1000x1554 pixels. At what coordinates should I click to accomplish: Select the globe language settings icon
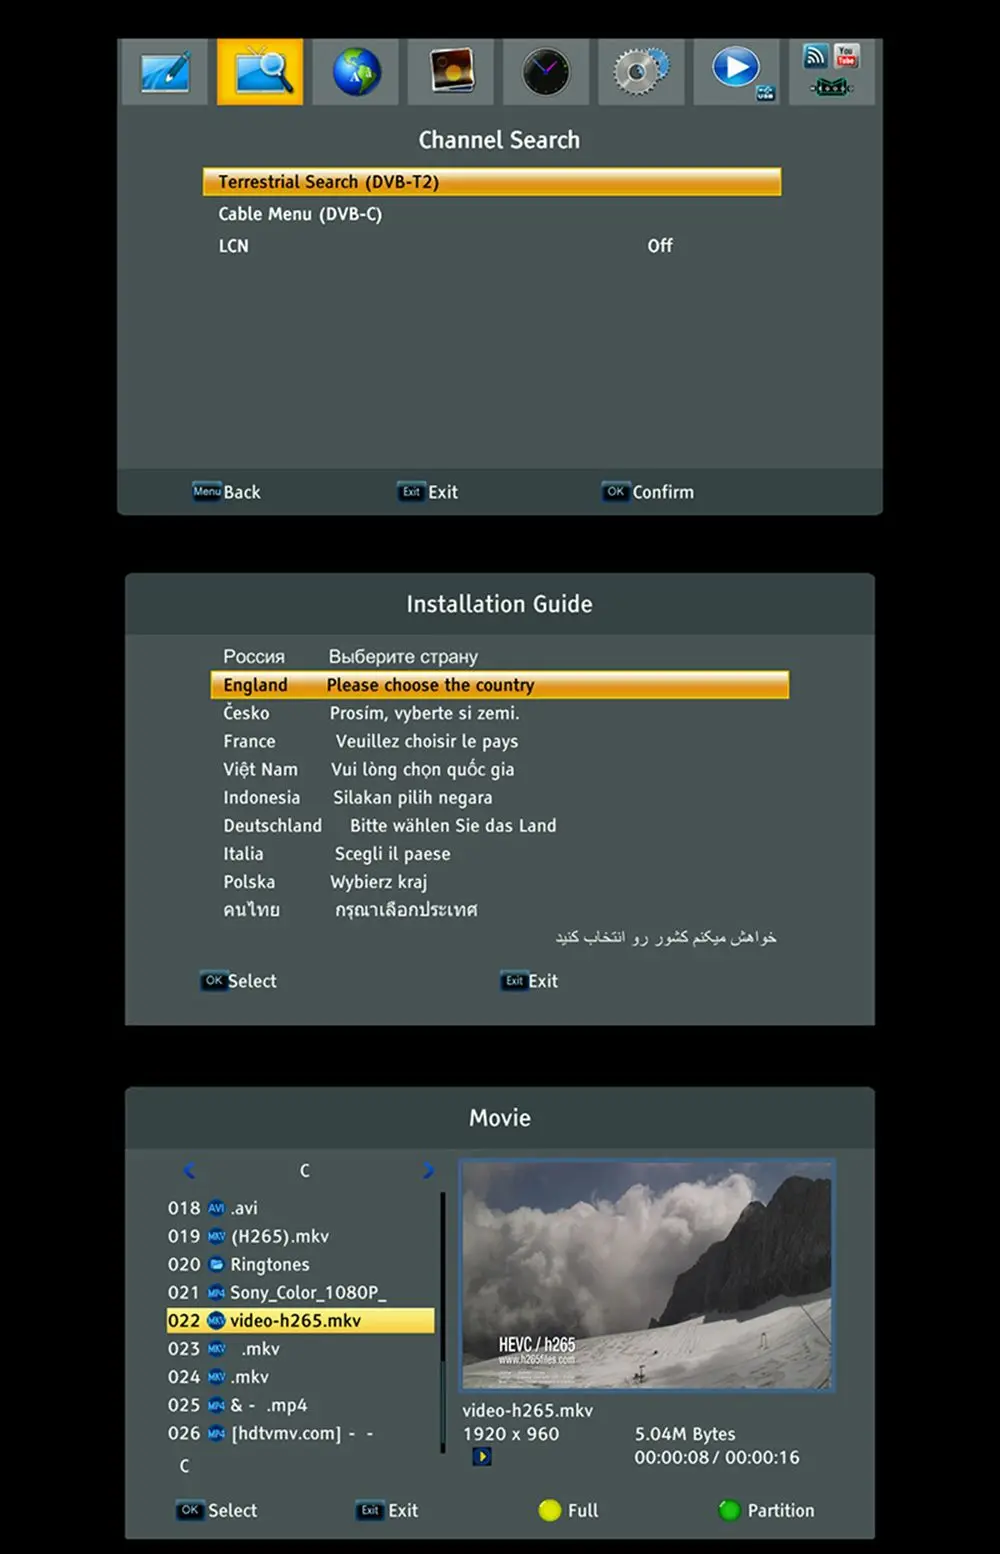(357, 72)
